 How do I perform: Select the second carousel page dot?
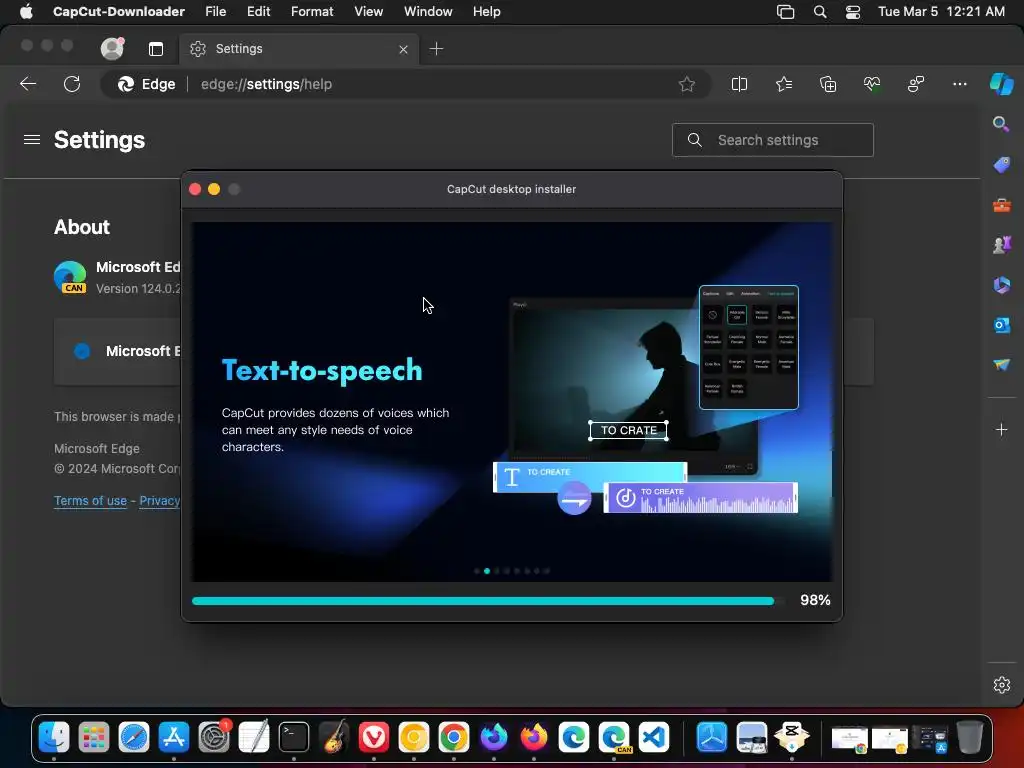[x=487, y=571]
